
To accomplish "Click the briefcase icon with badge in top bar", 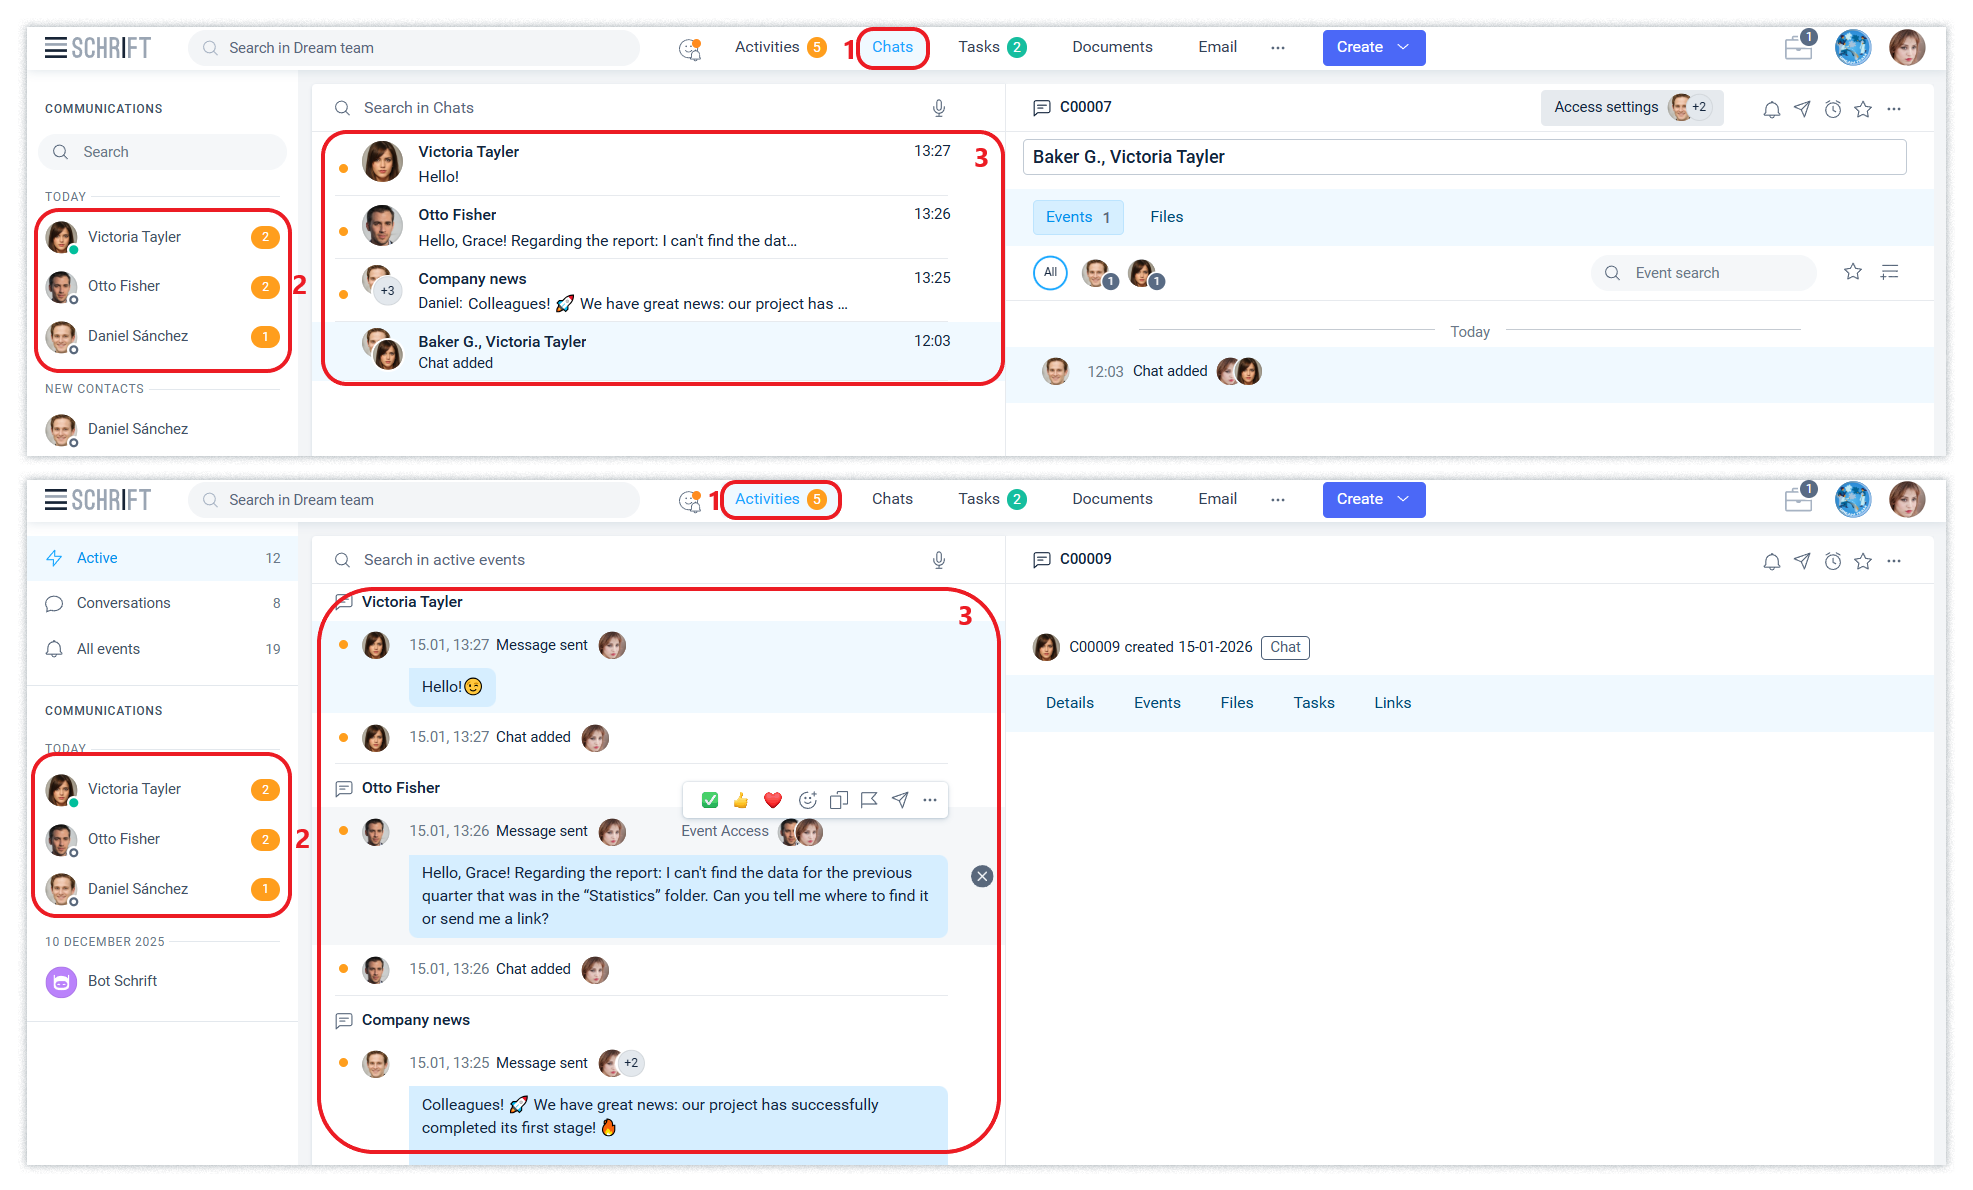I will 1798,47.
